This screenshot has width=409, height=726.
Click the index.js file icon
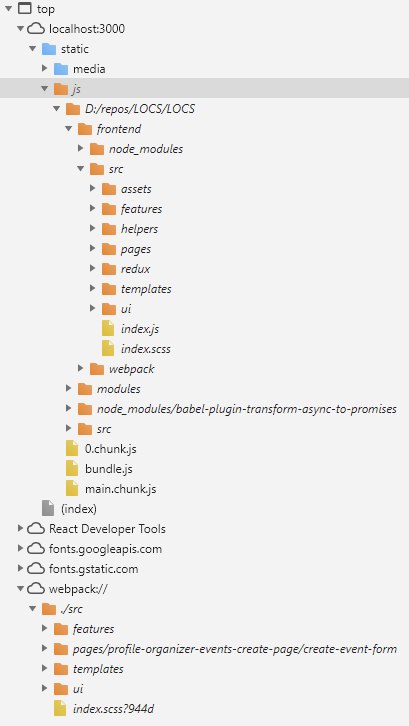[x=108, y=329]
